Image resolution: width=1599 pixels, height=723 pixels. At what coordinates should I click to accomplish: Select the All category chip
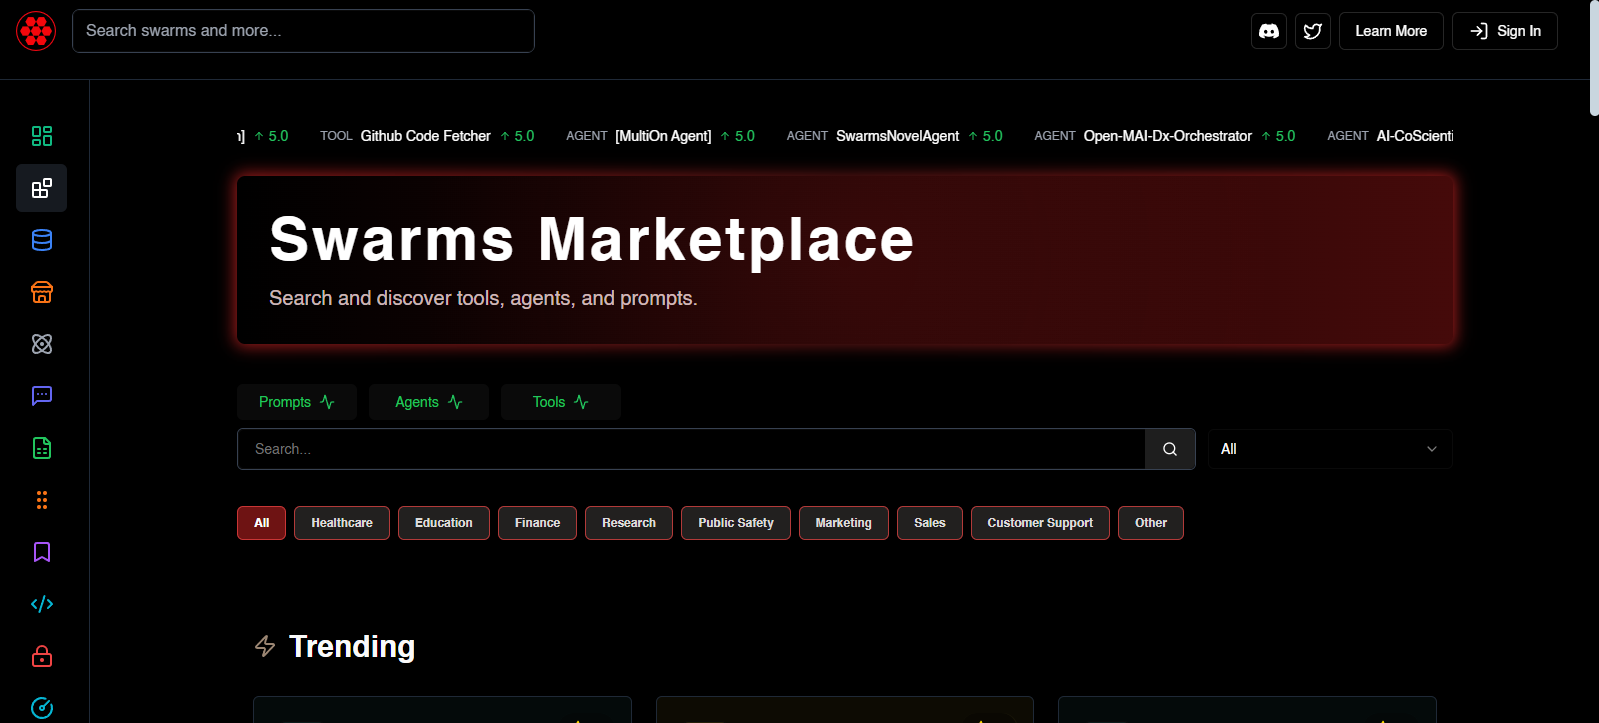262,523
